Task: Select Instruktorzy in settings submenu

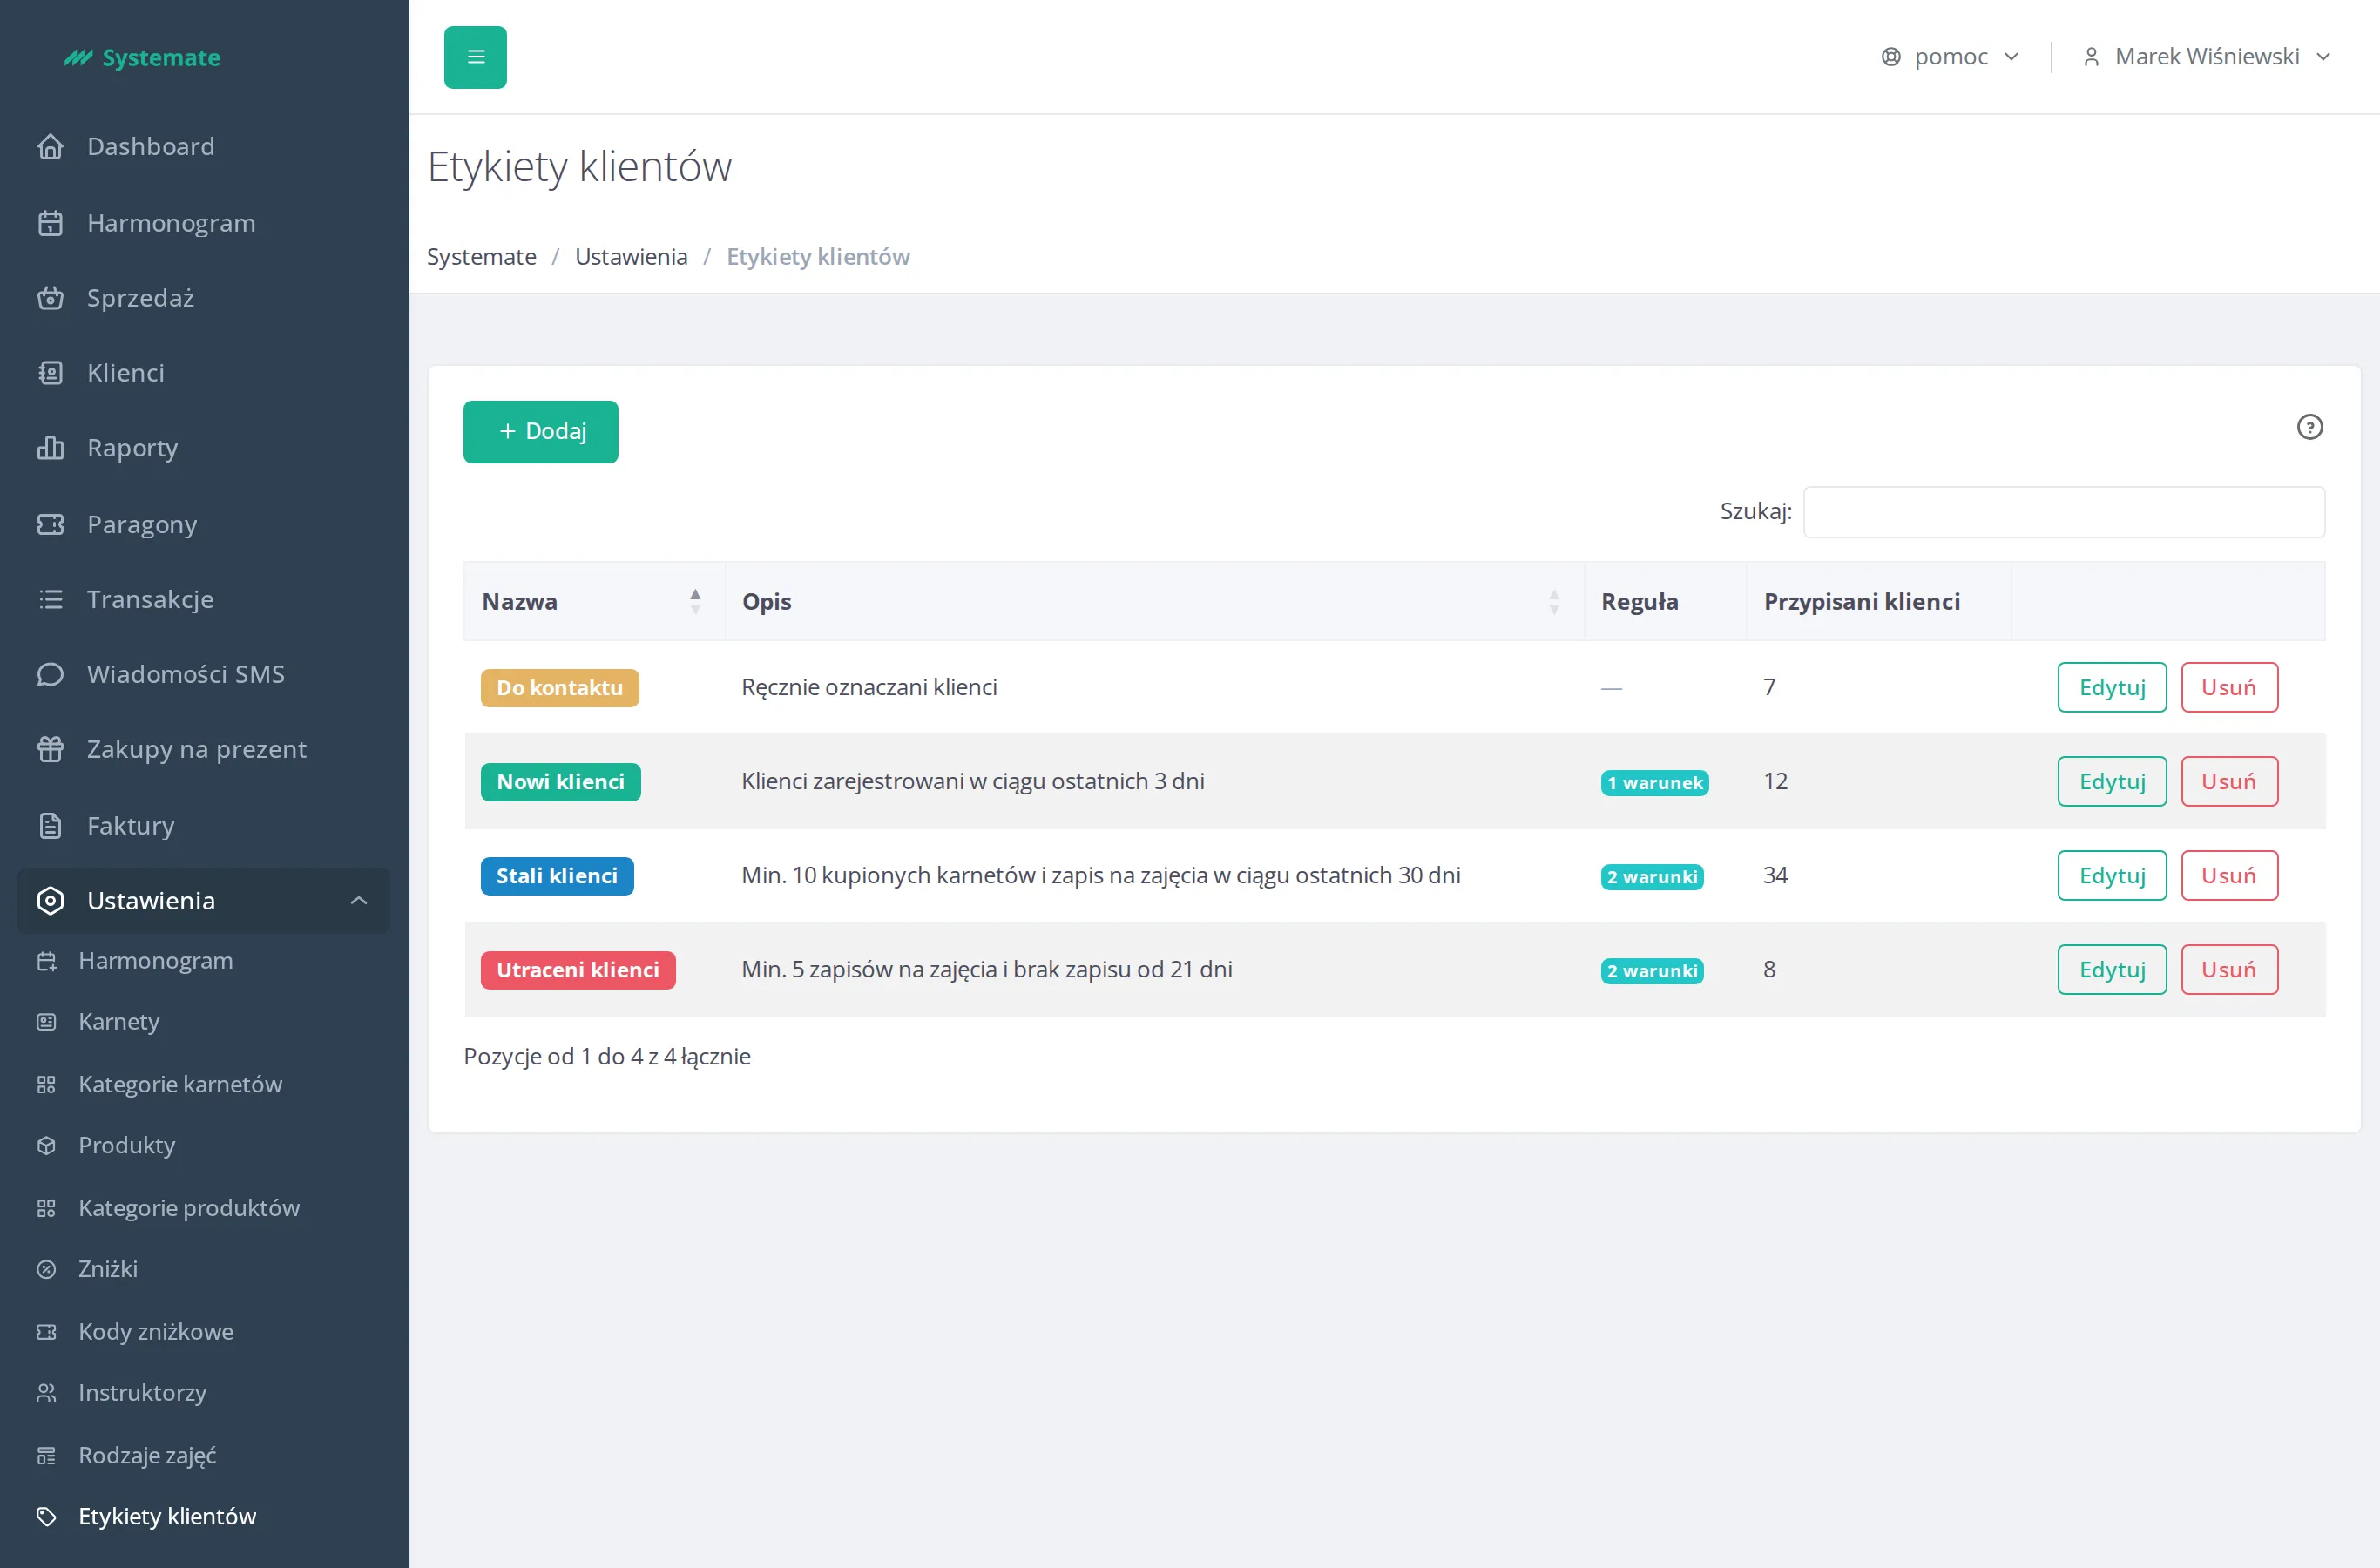Action: 142,1392
